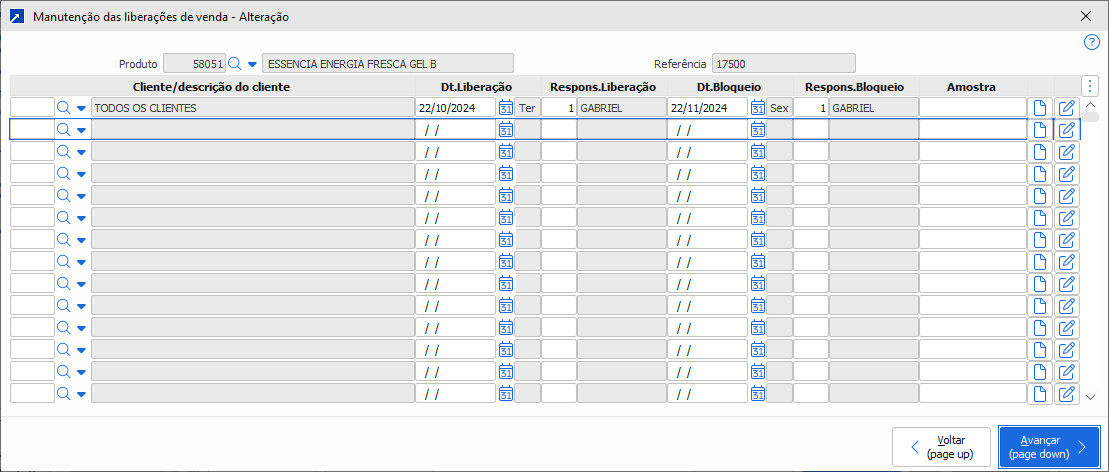Click the 22/10/2024 release date field
The height and width of the screenshot is (472, 1109).
[x=455, y=108]
